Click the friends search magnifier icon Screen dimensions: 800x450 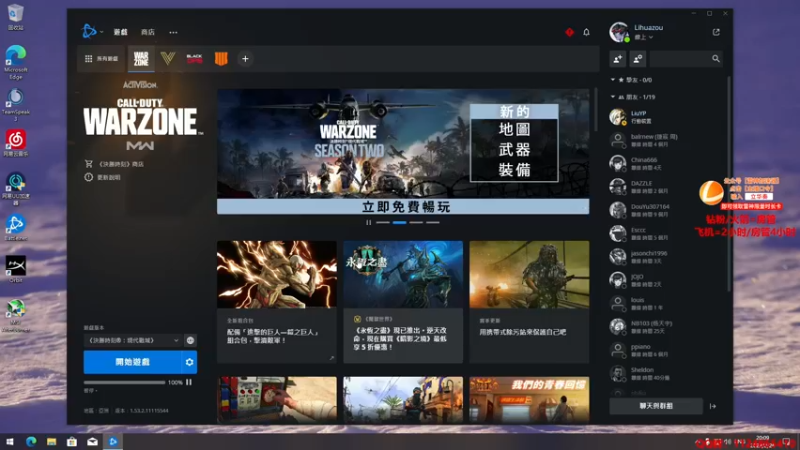click(x=716, y=59)
